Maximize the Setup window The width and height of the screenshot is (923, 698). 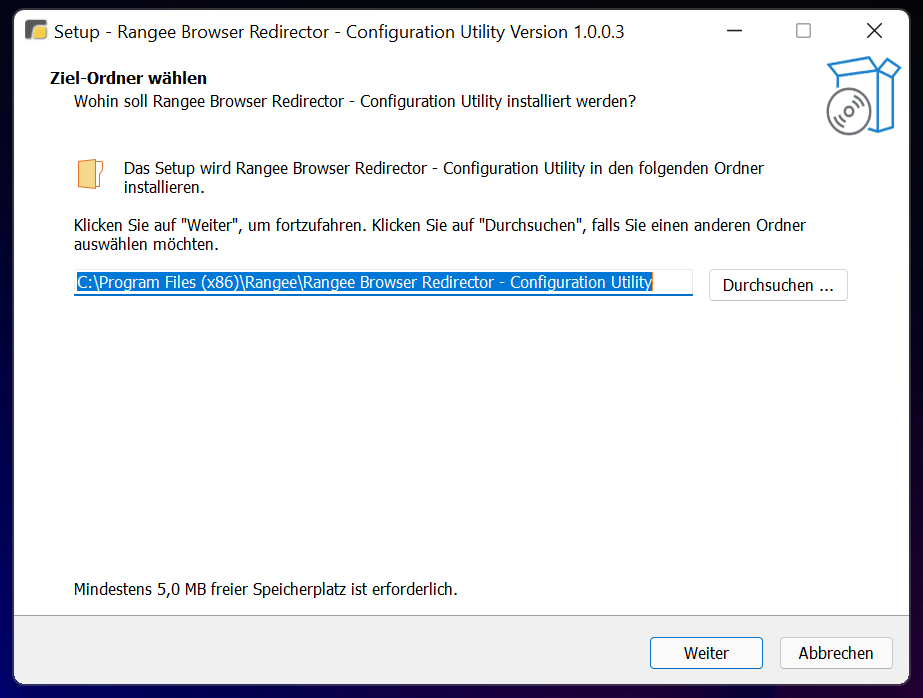point(803,31)
